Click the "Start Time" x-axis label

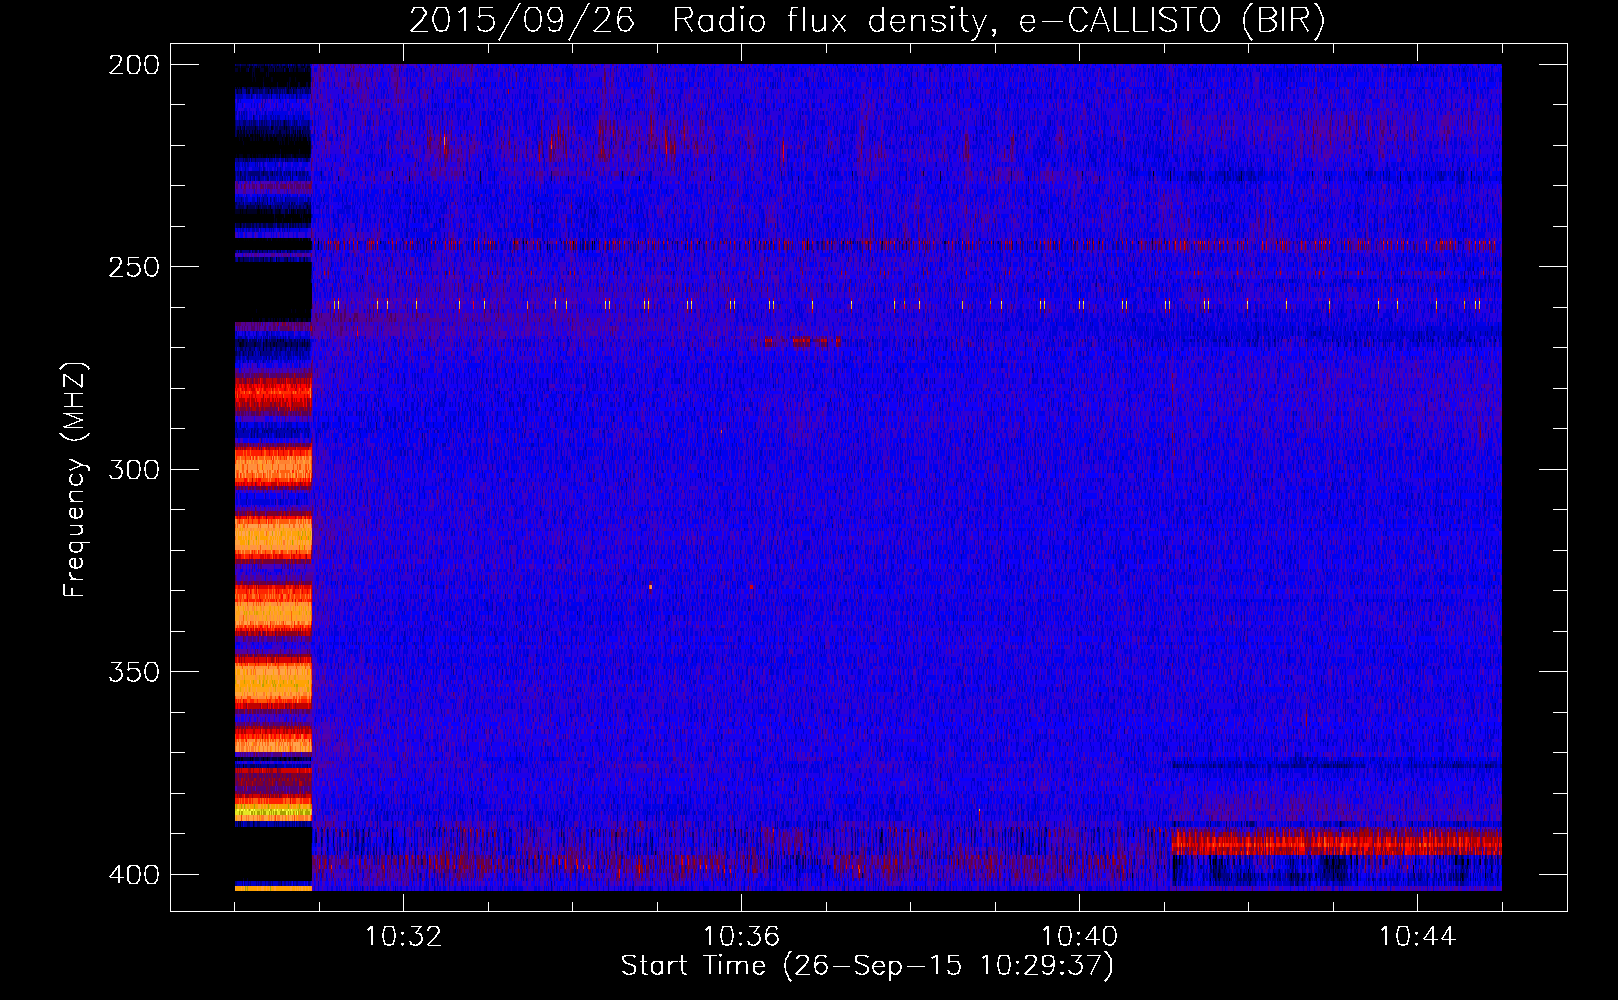866,966
